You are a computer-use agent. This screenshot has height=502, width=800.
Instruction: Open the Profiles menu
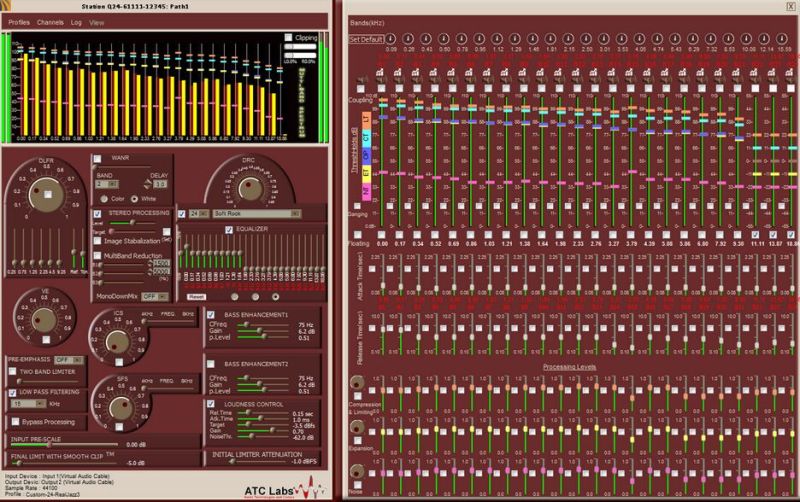(19, 21)
